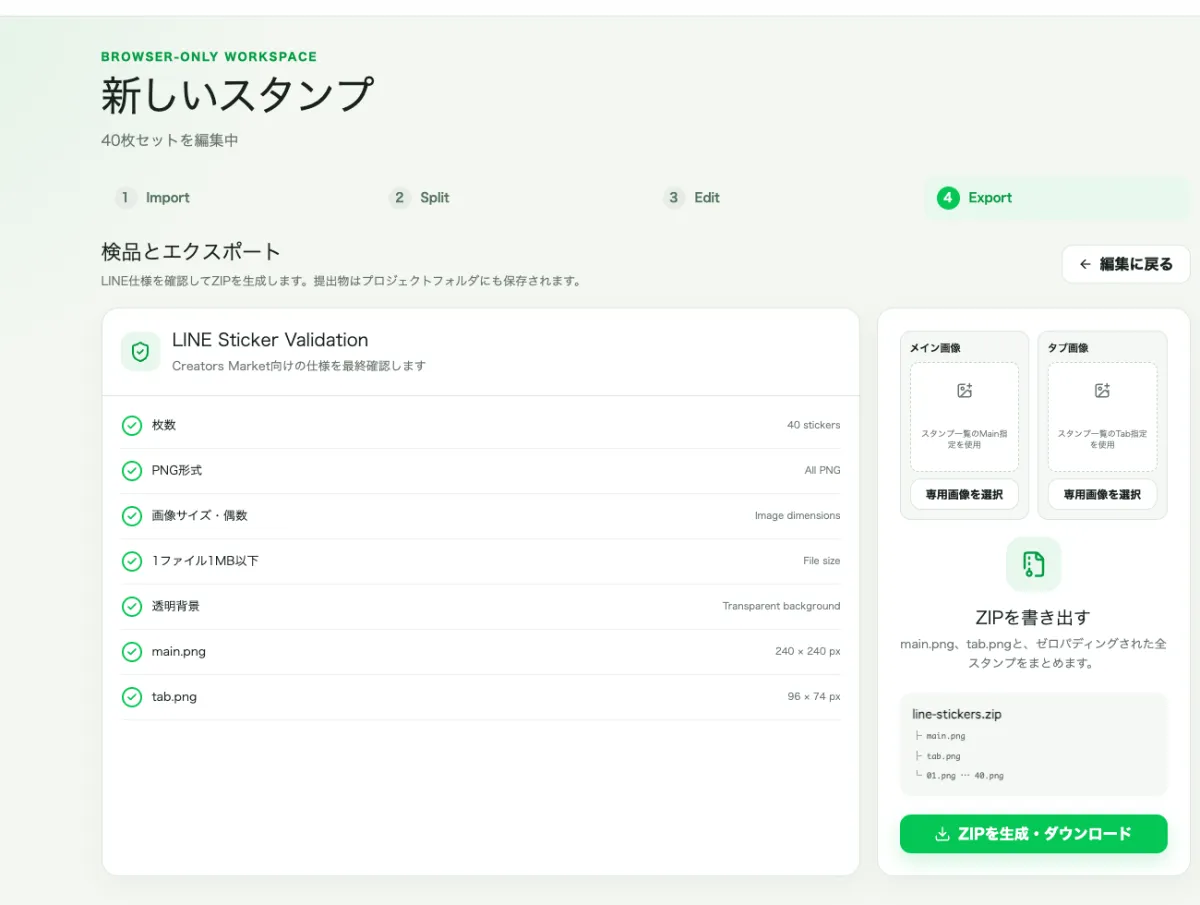
Task: Click the 画像サイズ・偶数 row label
Action: pyautogui.click(x=200, y=516)
